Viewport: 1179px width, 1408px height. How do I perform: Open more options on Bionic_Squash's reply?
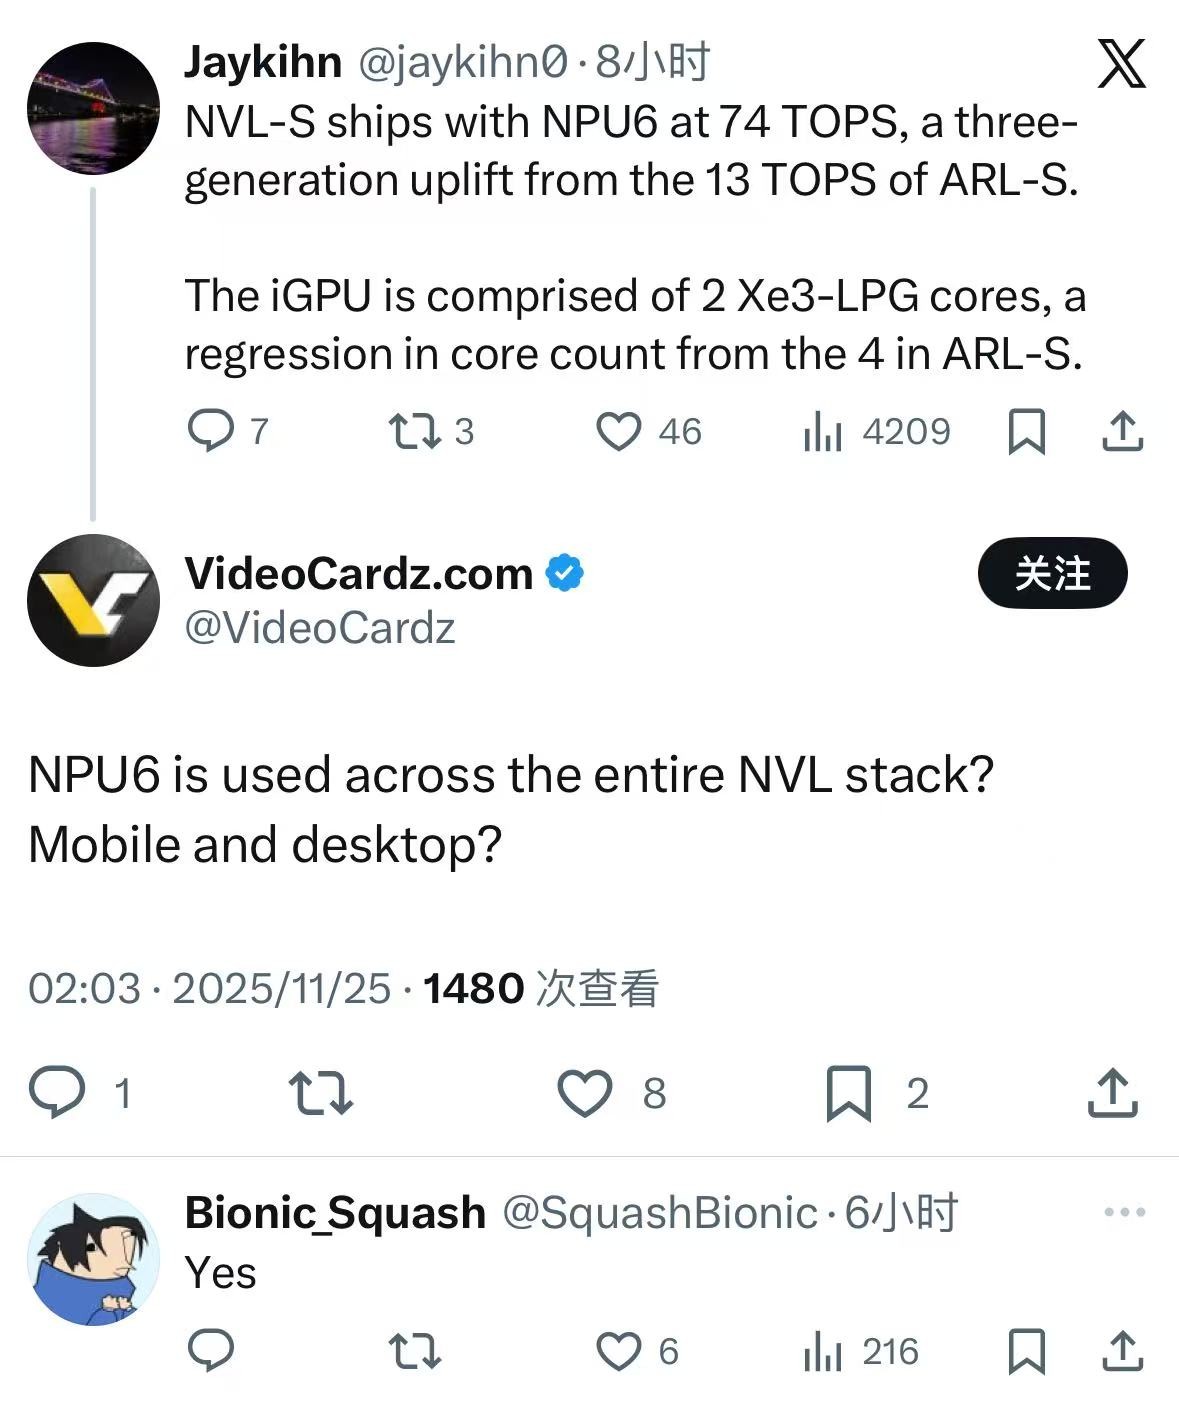tap(1125, 1212)
